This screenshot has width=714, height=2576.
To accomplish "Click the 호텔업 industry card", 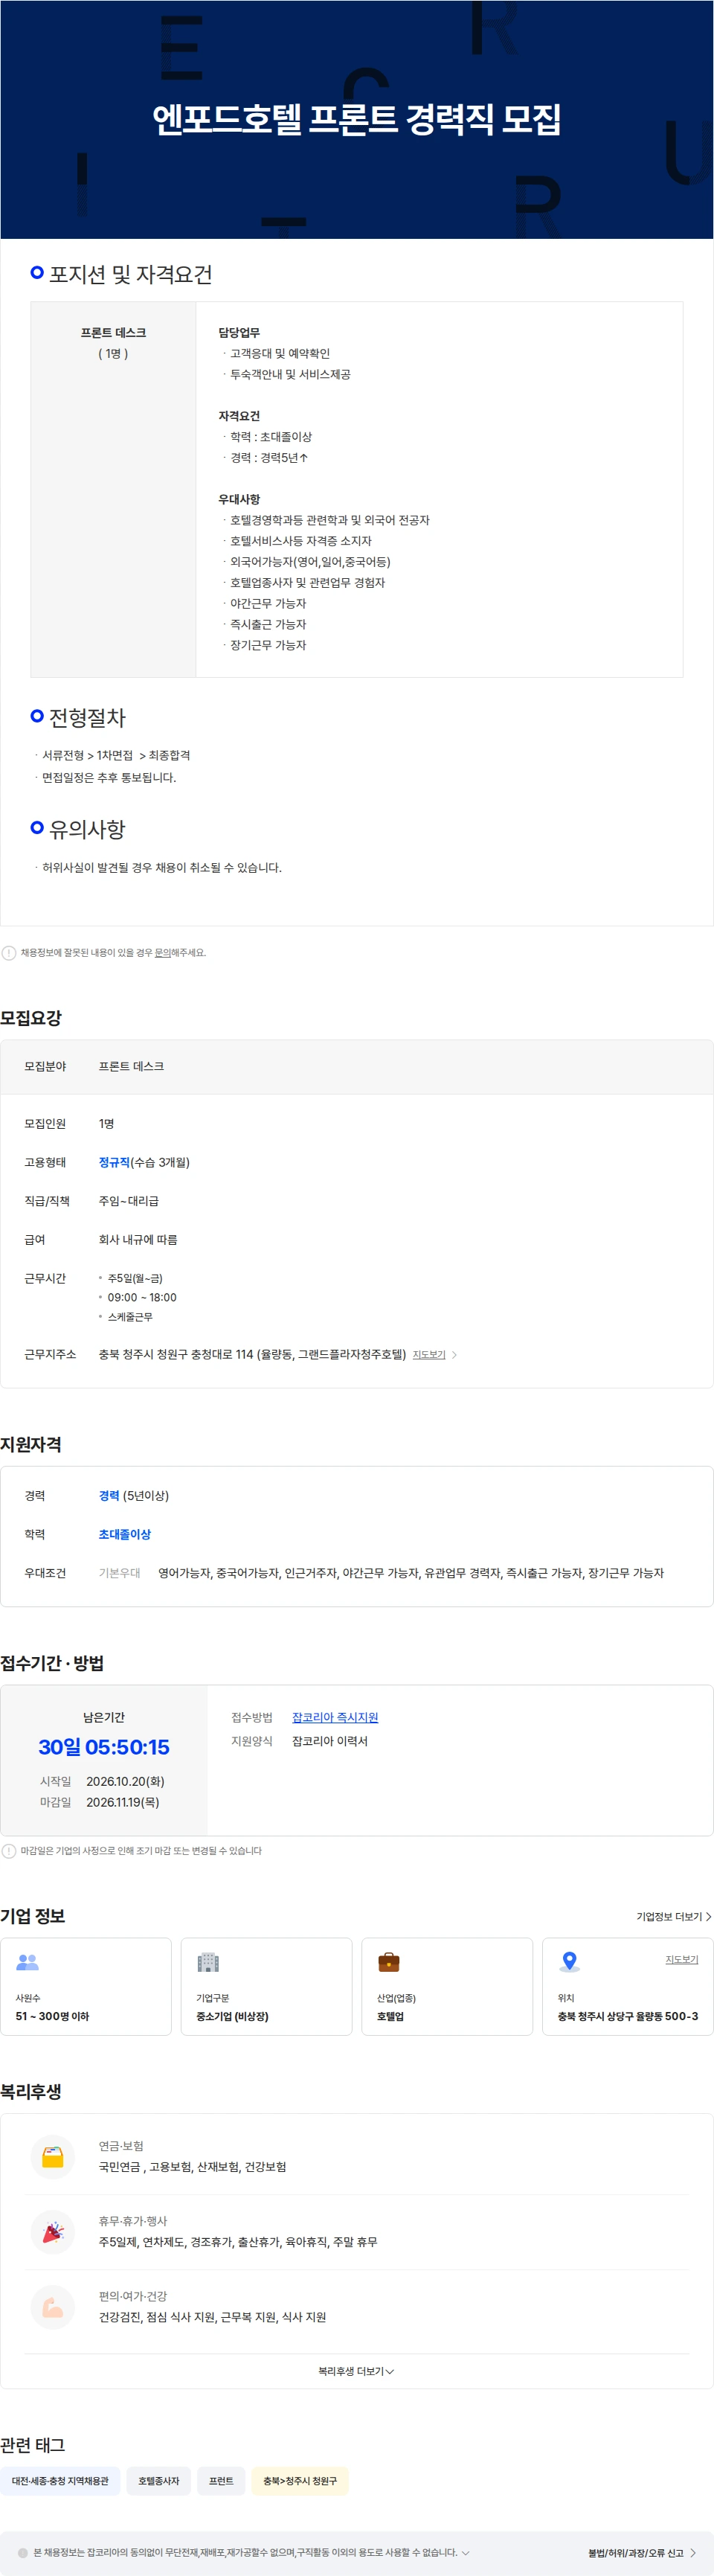I will coord(447,1987).
